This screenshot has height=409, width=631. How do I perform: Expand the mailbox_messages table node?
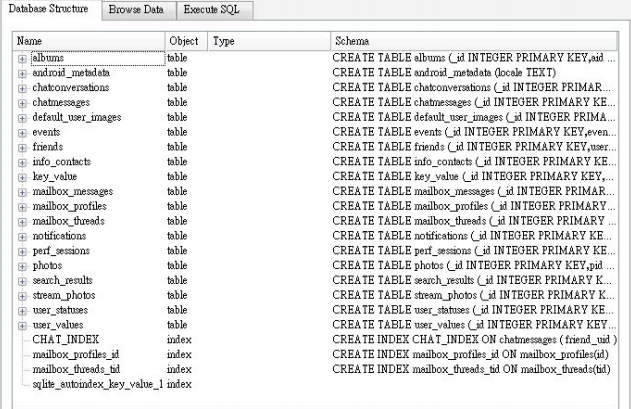[x=22, y=191]
